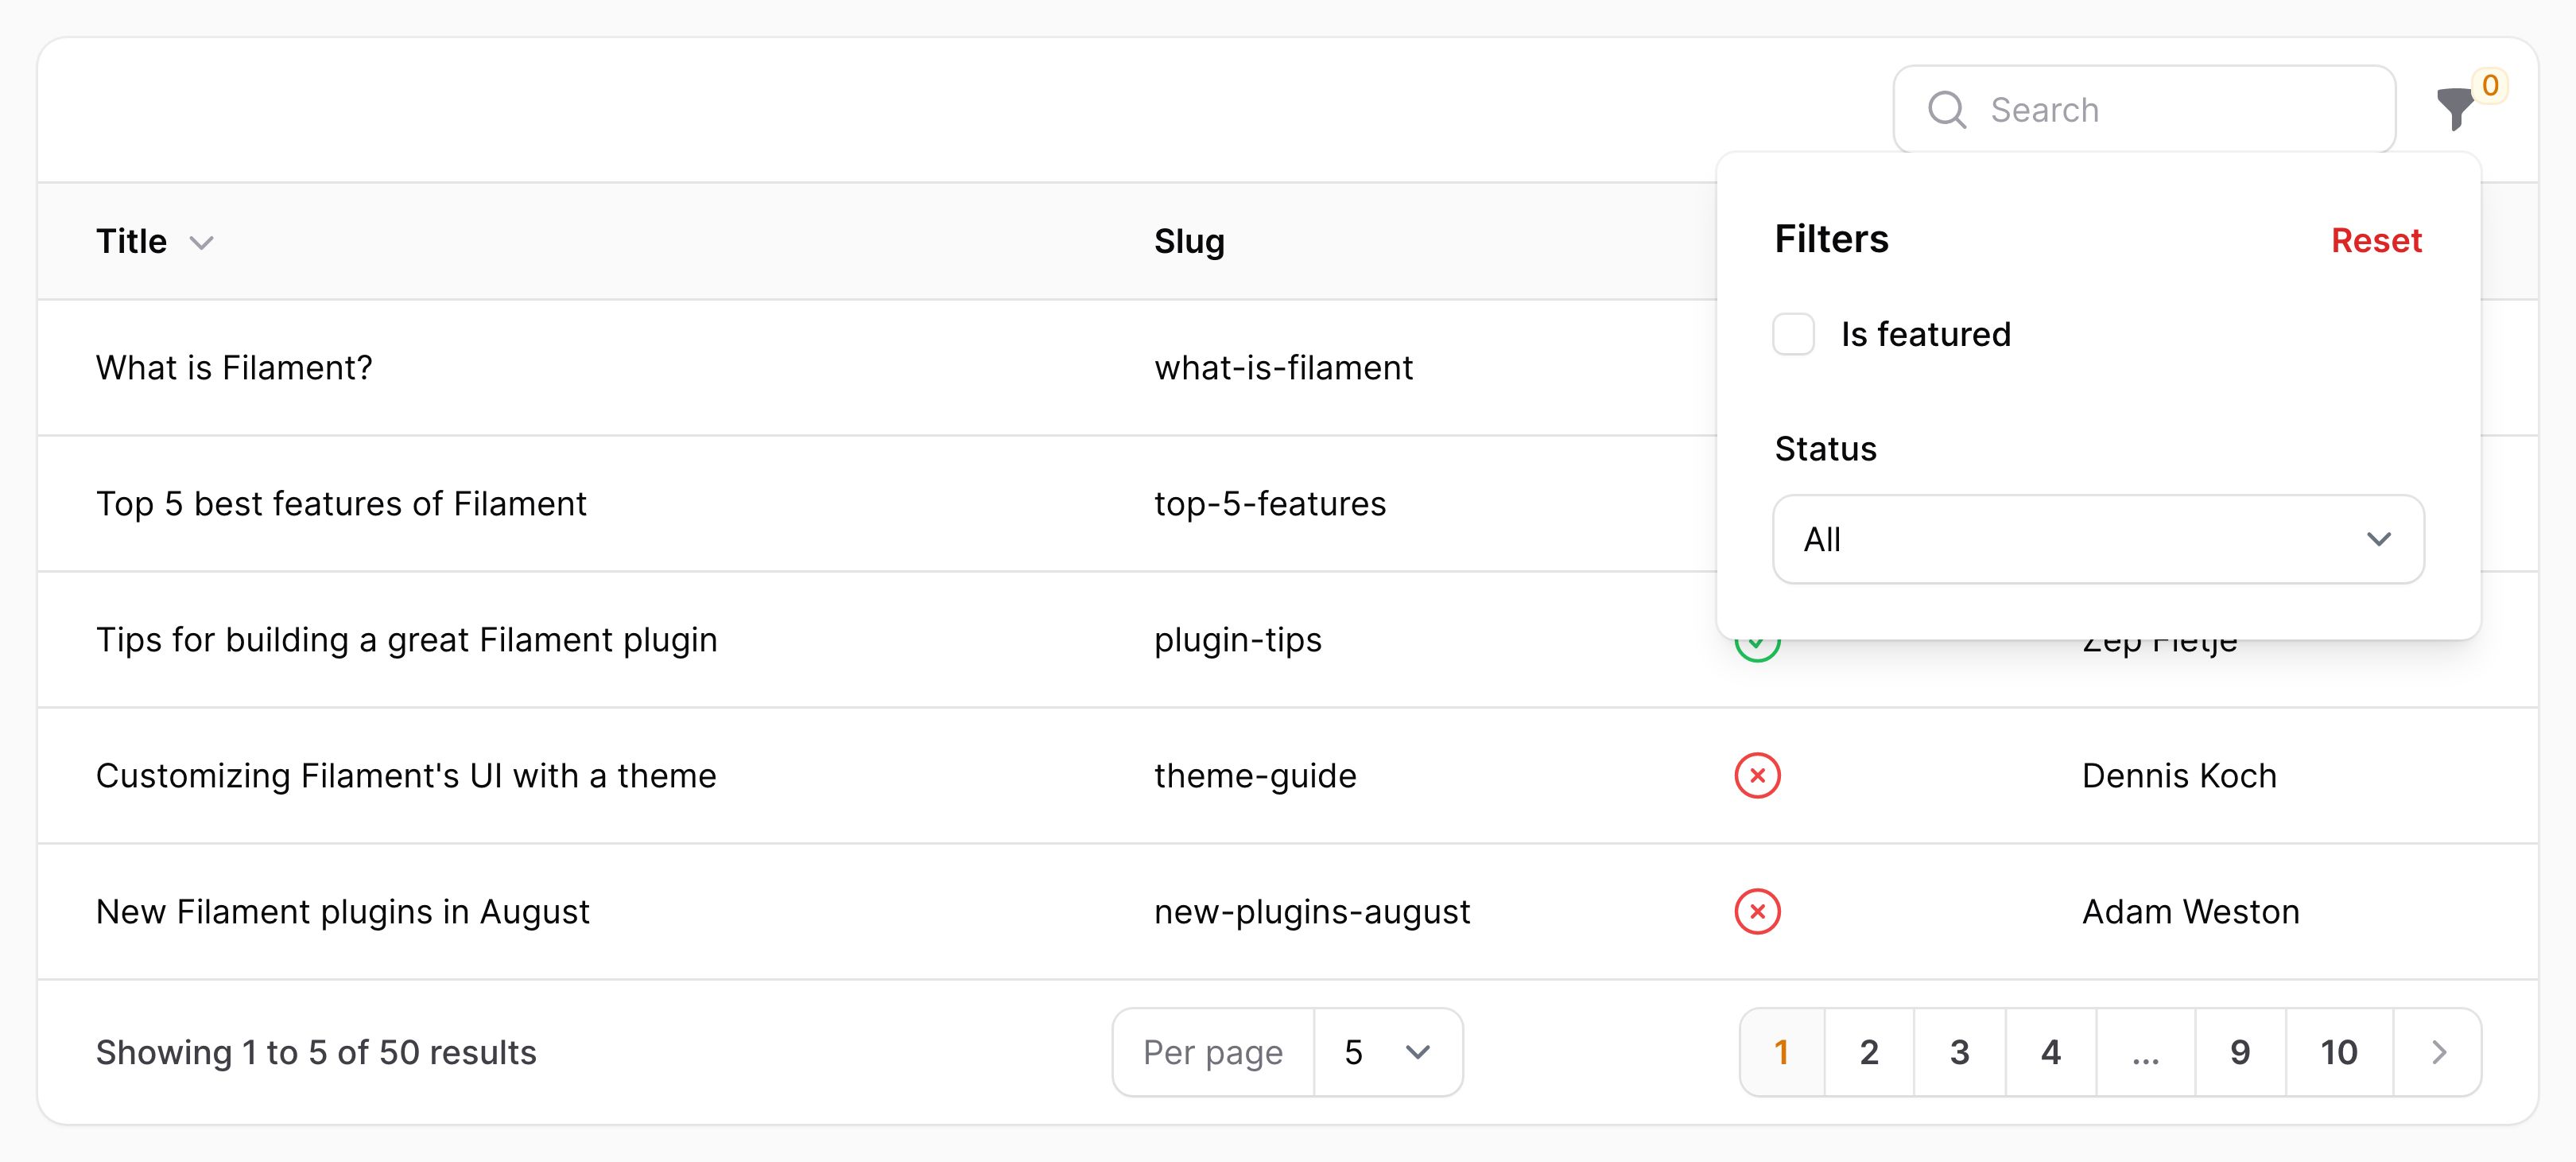This screenshot has height=1162, width=2576.
Task: Go to page 9
Action: tap(2240, 1052)
